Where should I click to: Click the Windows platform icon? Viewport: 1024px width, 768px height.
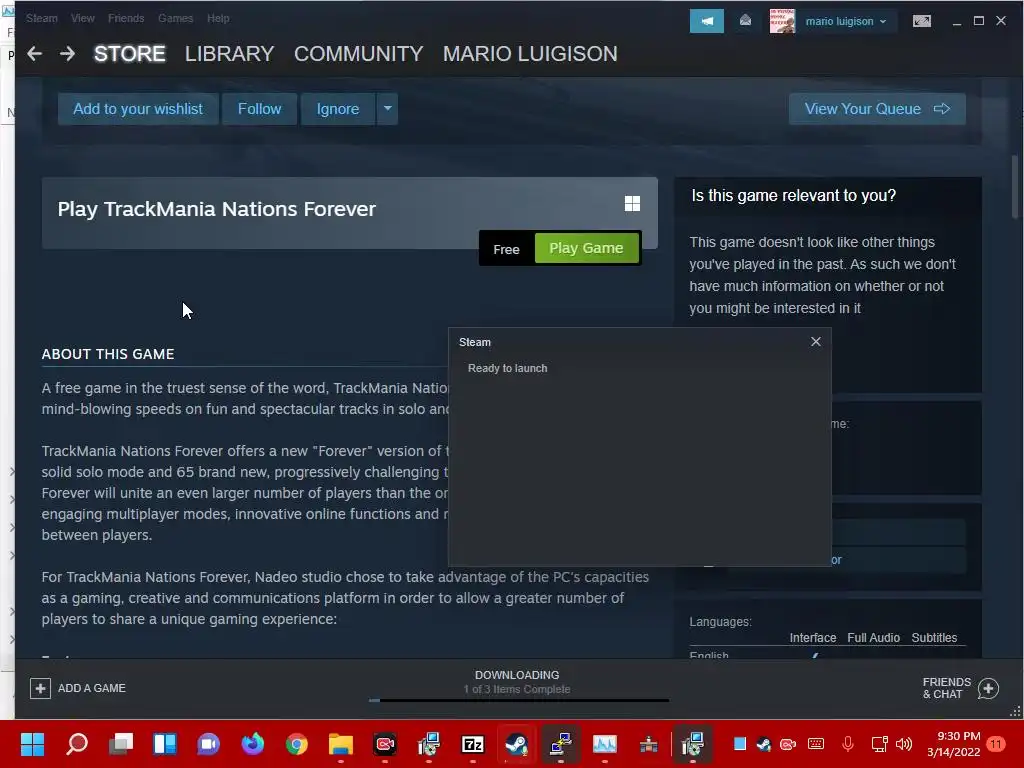click(632, 204)
